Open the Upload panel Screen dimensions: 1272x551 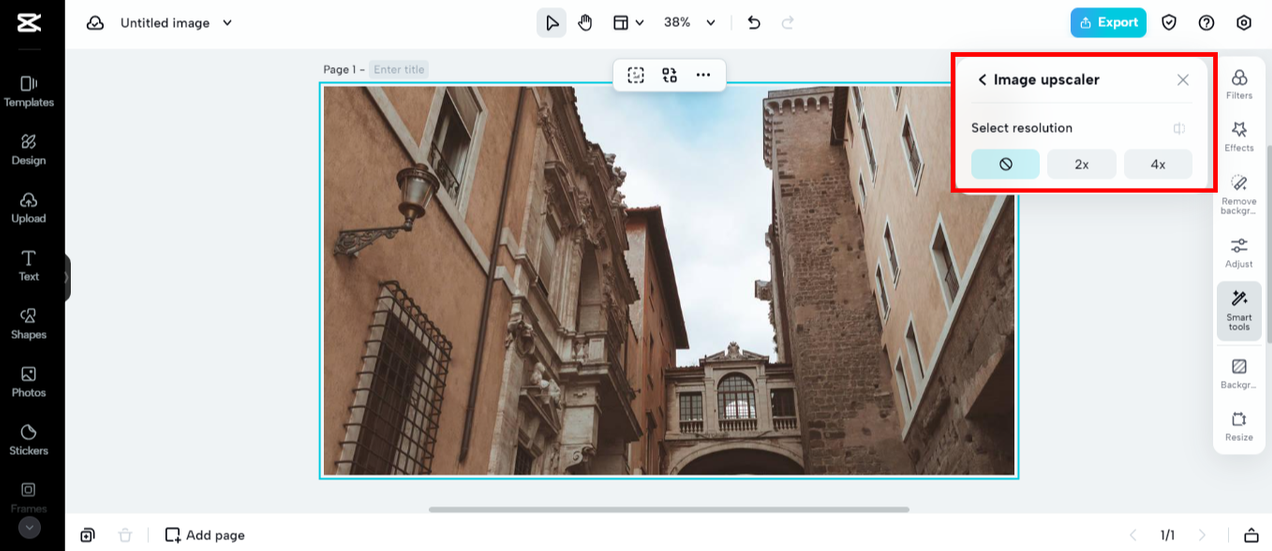click(x=29, y=207)
